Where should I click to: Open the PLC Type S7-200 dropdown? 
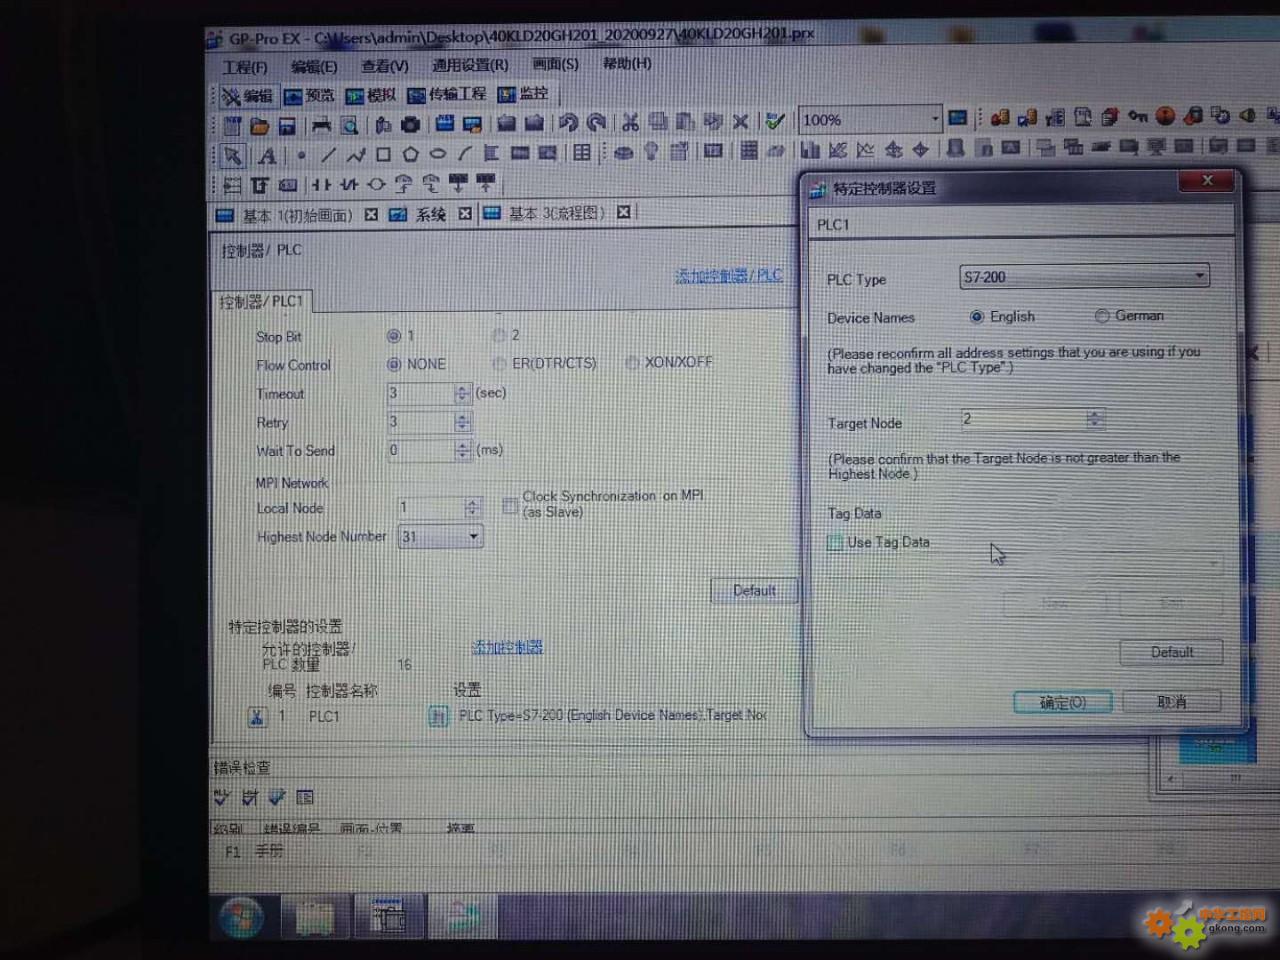[1084, 277]
